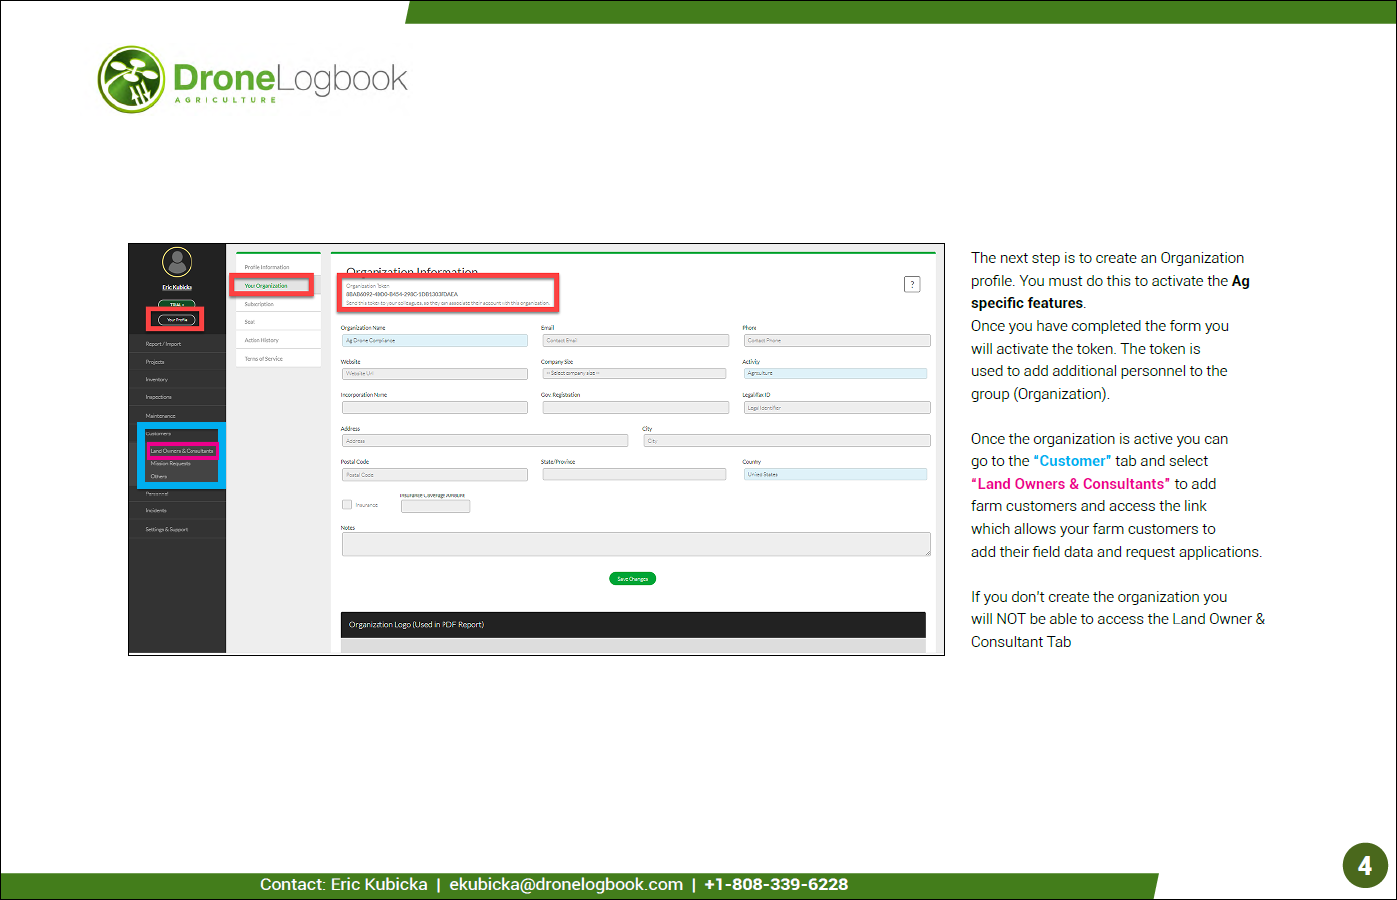Viewport: 1397px width, 900px height.
Task: Select Land Owners & Consultants submenu
Action: pos(182,451)
